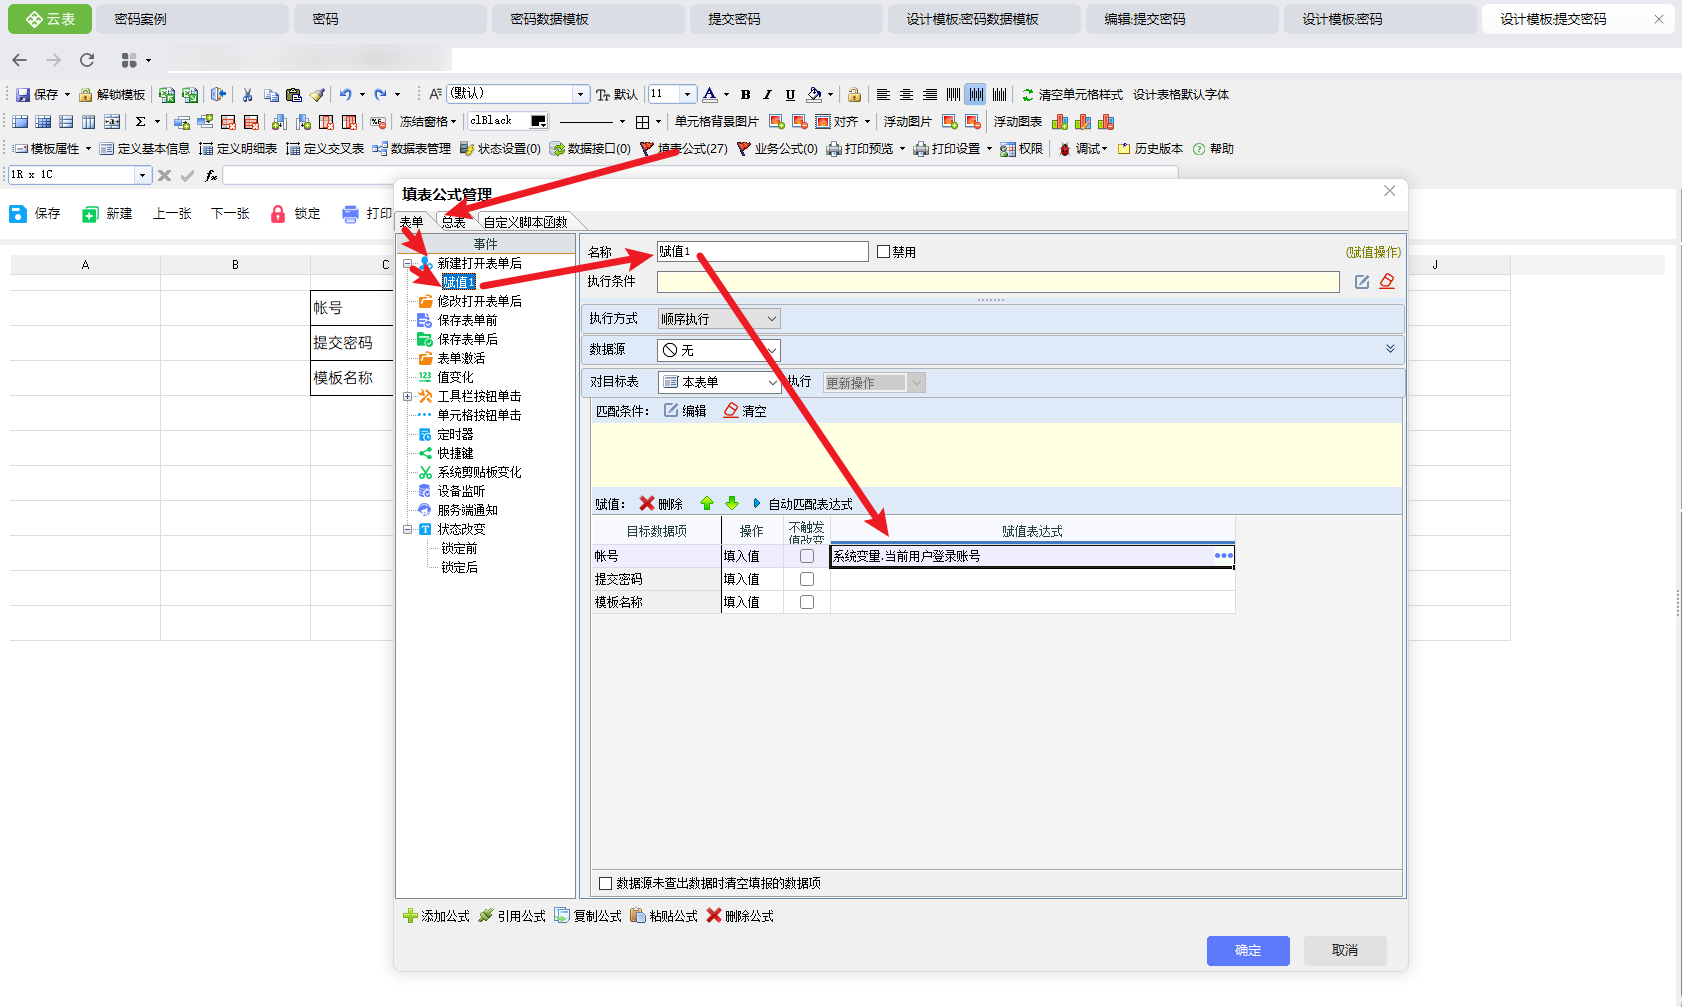Click the paste clipboard icon in toolbar
1682x1007 pixels.
(x=293, y=95)
